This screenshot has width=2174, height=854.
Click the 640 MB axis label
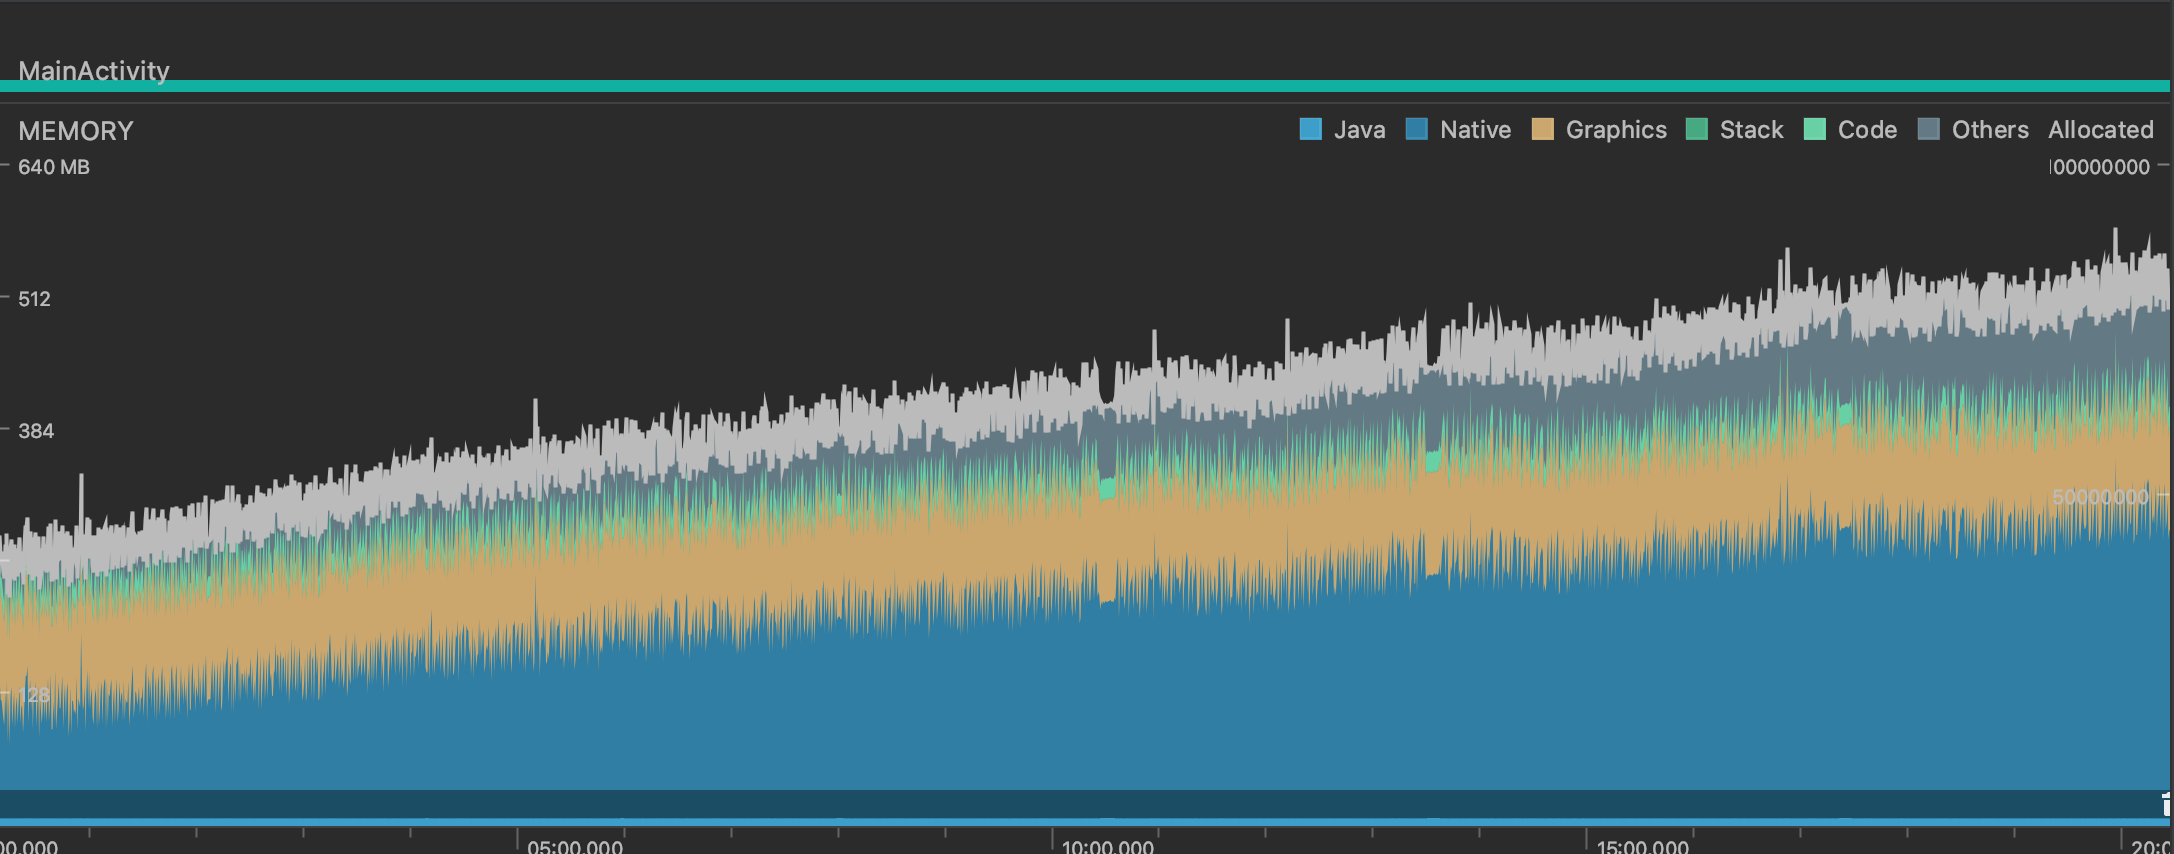point(54,167)
